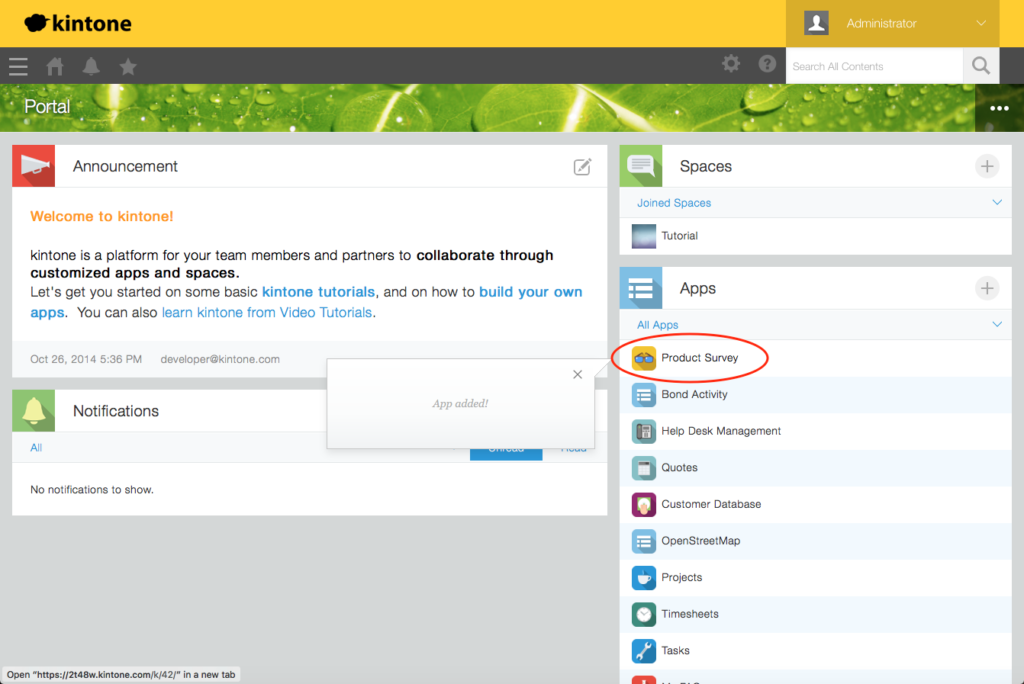
Task: Open the kintone tutorials link
Action: point(318,292)
